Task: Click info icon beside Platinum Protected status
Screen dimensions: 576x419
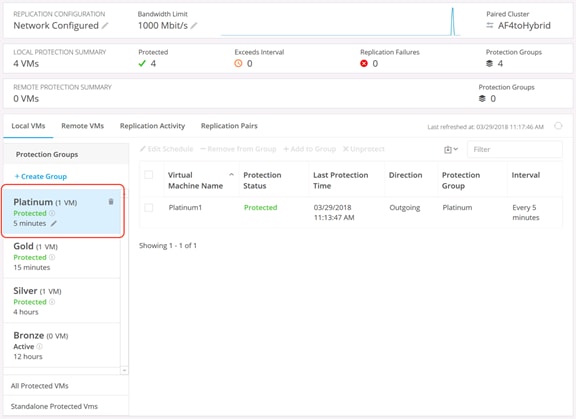Action: click(x=52, y=213)
